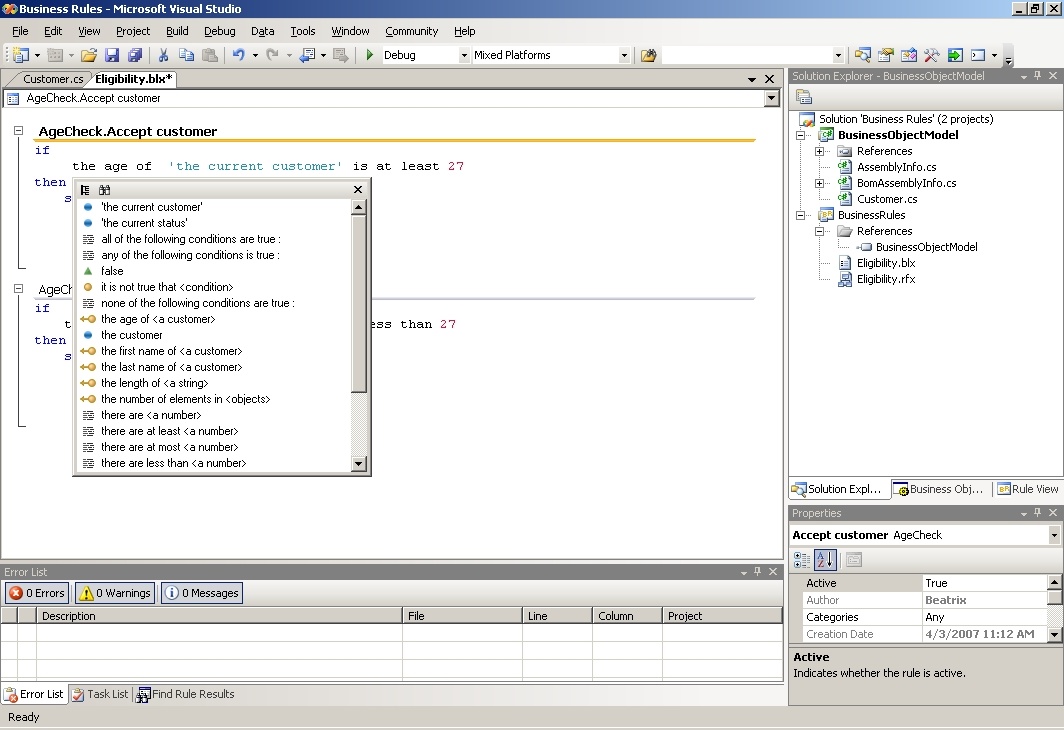Switch to the Customer.cs tab
Screen dimensions: 1064x730
[x=52, y=79]
